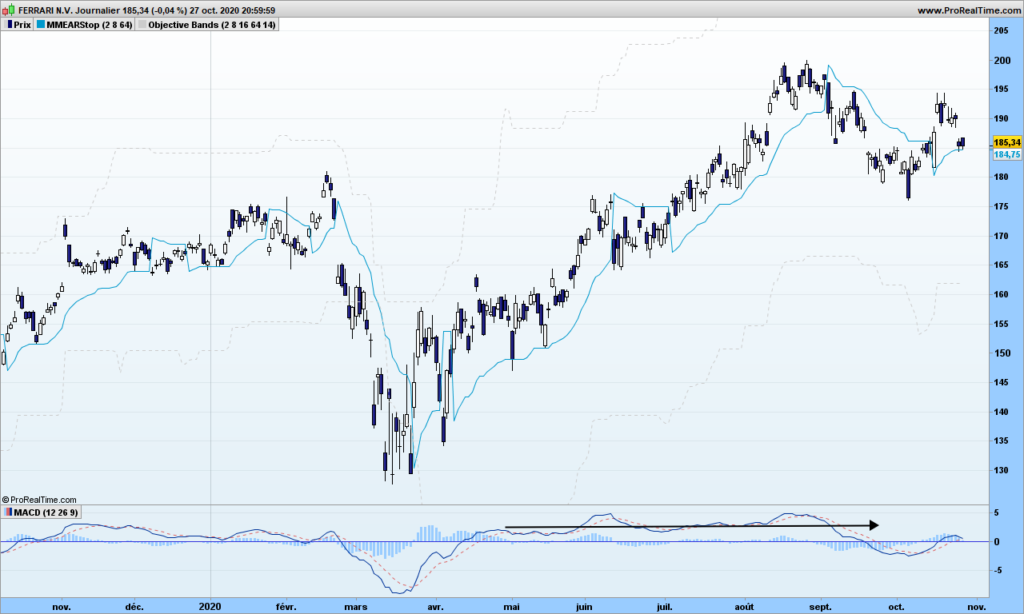Viewport: 1024px width, 614px height.
Task: Click the mars label on time axis
Action: 356,607
